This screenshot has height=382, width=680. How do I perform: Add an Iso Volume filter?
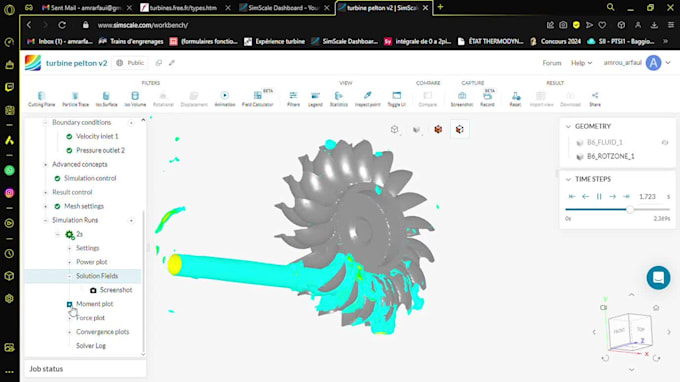coord(135,99)
